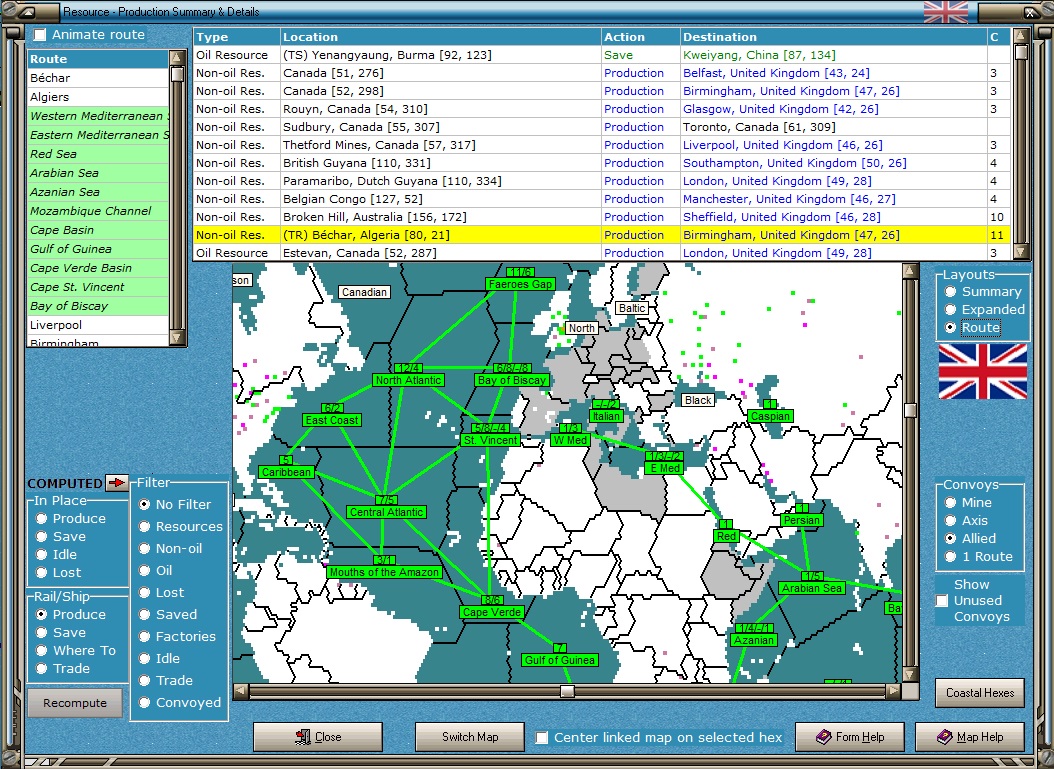Select the Cape Verde convoy node

click(x=492, y=612)
